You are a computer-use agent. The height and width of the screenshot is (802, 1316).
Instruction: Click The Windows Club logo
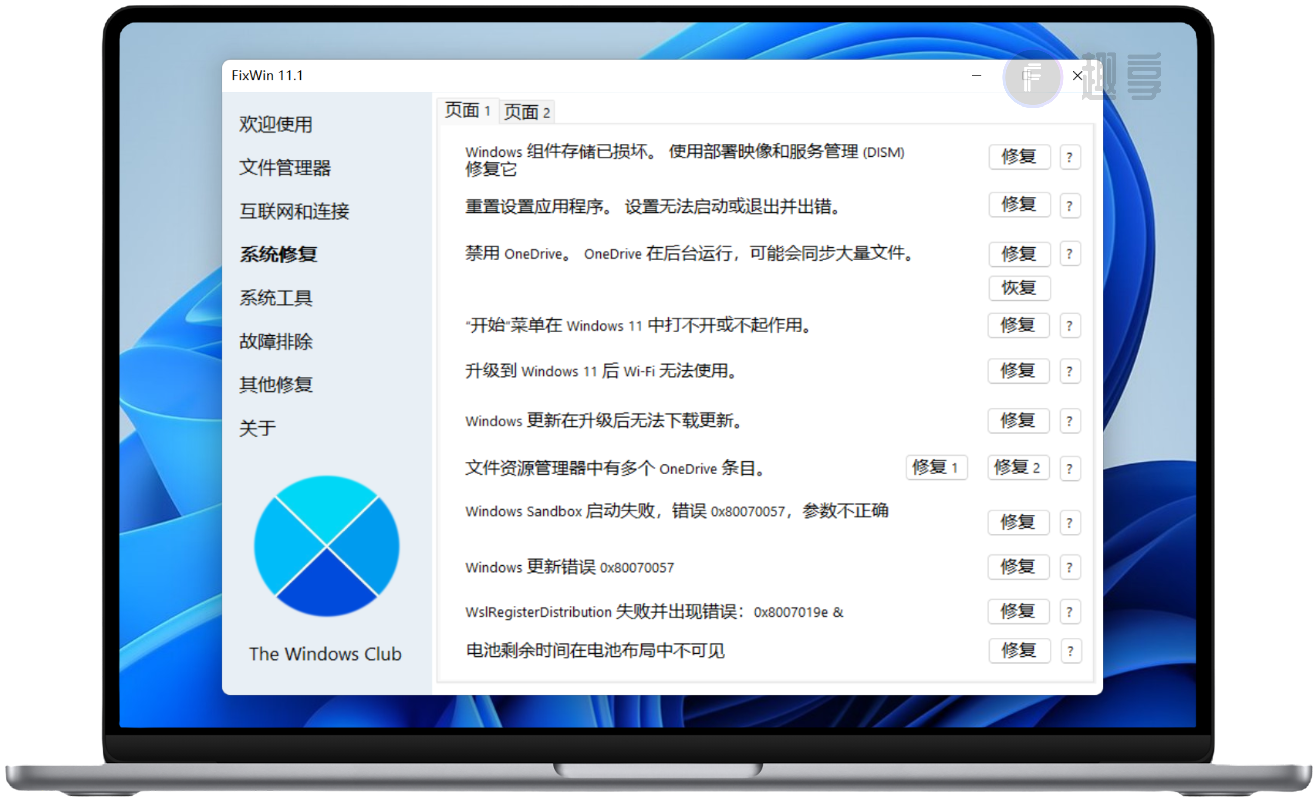tap(327, 546)
